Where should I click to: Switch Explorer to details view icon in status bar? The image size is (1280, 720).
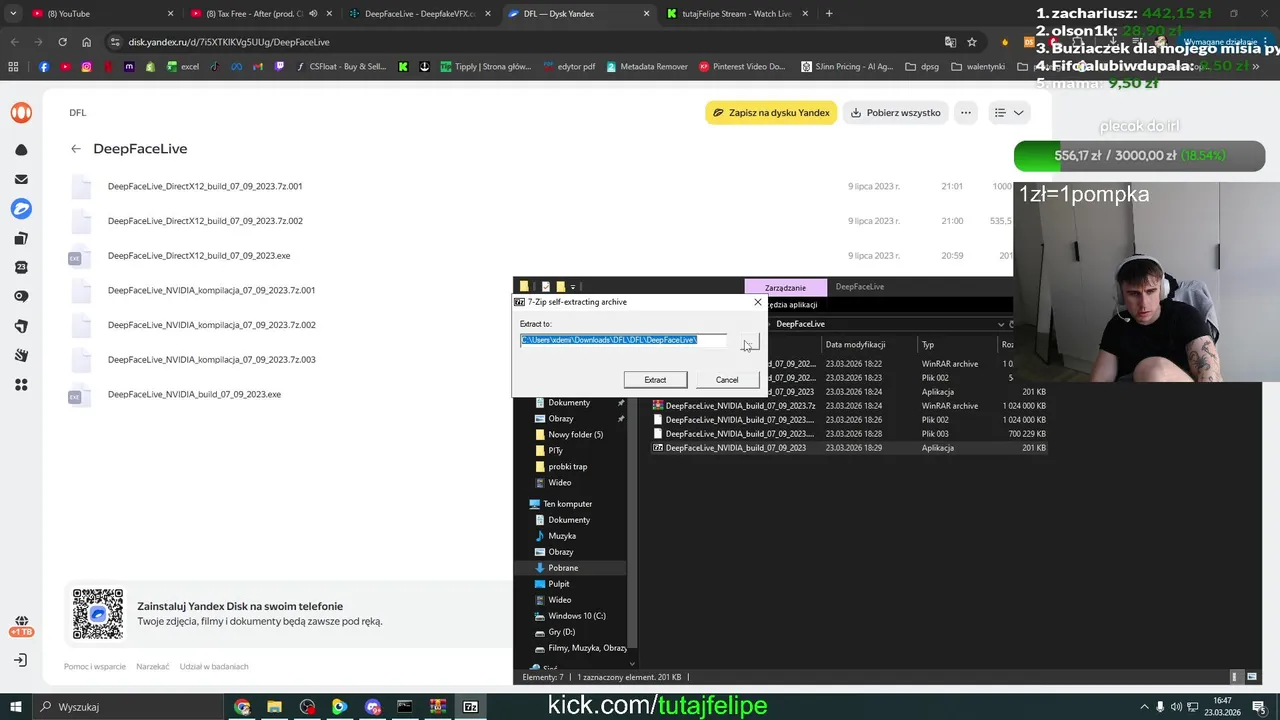pos(1236,677)
